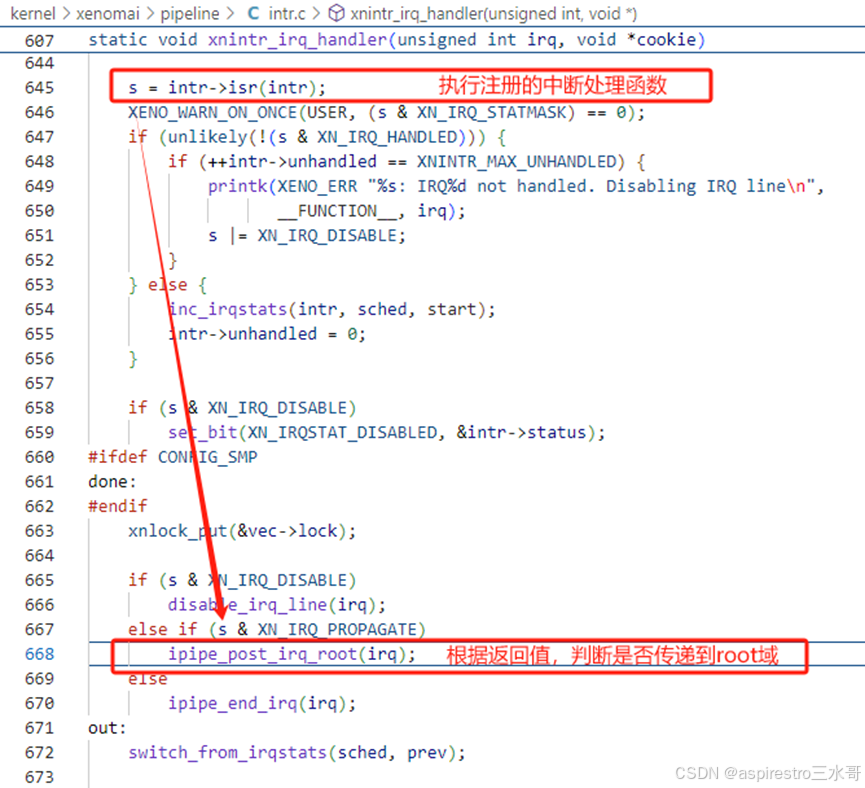This screenshot has width=865, height=788.
Task: Click ipipe_post_irq_root call on line 668
Action: (262, 654)
